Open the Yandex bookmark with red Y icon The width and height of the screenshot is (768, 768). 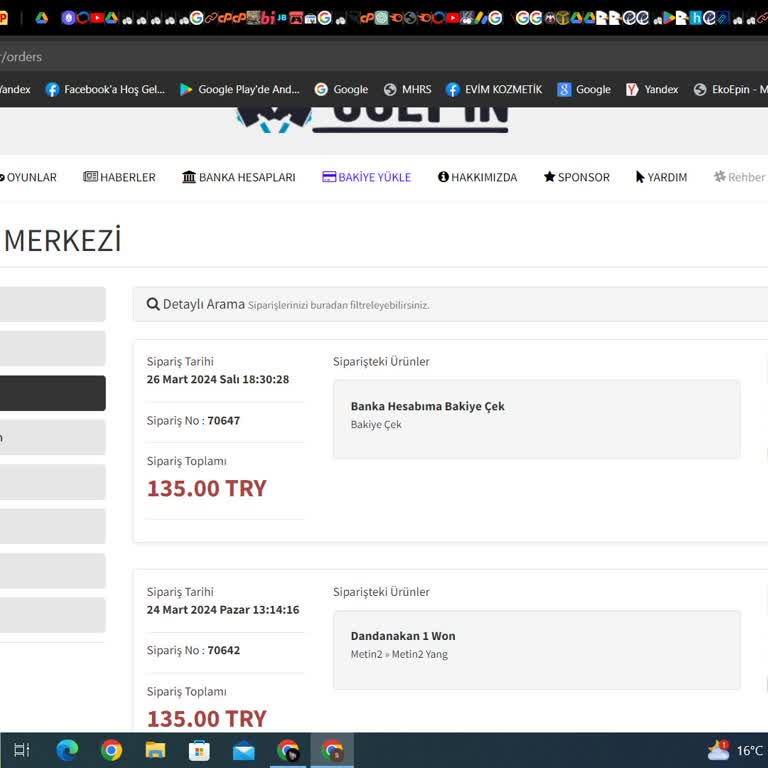point(652,90)
